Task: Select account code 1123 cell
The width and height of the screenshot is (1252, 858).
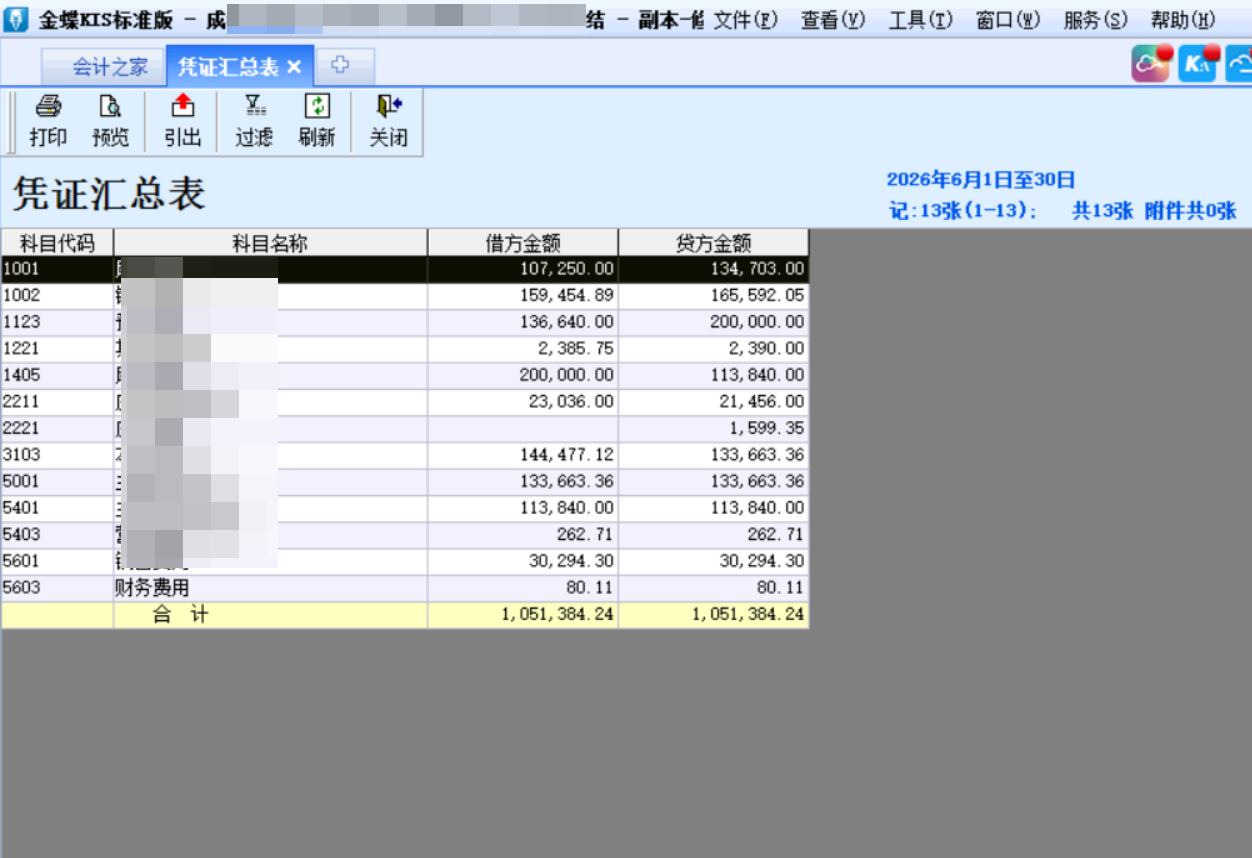Action: click(57, 322)
